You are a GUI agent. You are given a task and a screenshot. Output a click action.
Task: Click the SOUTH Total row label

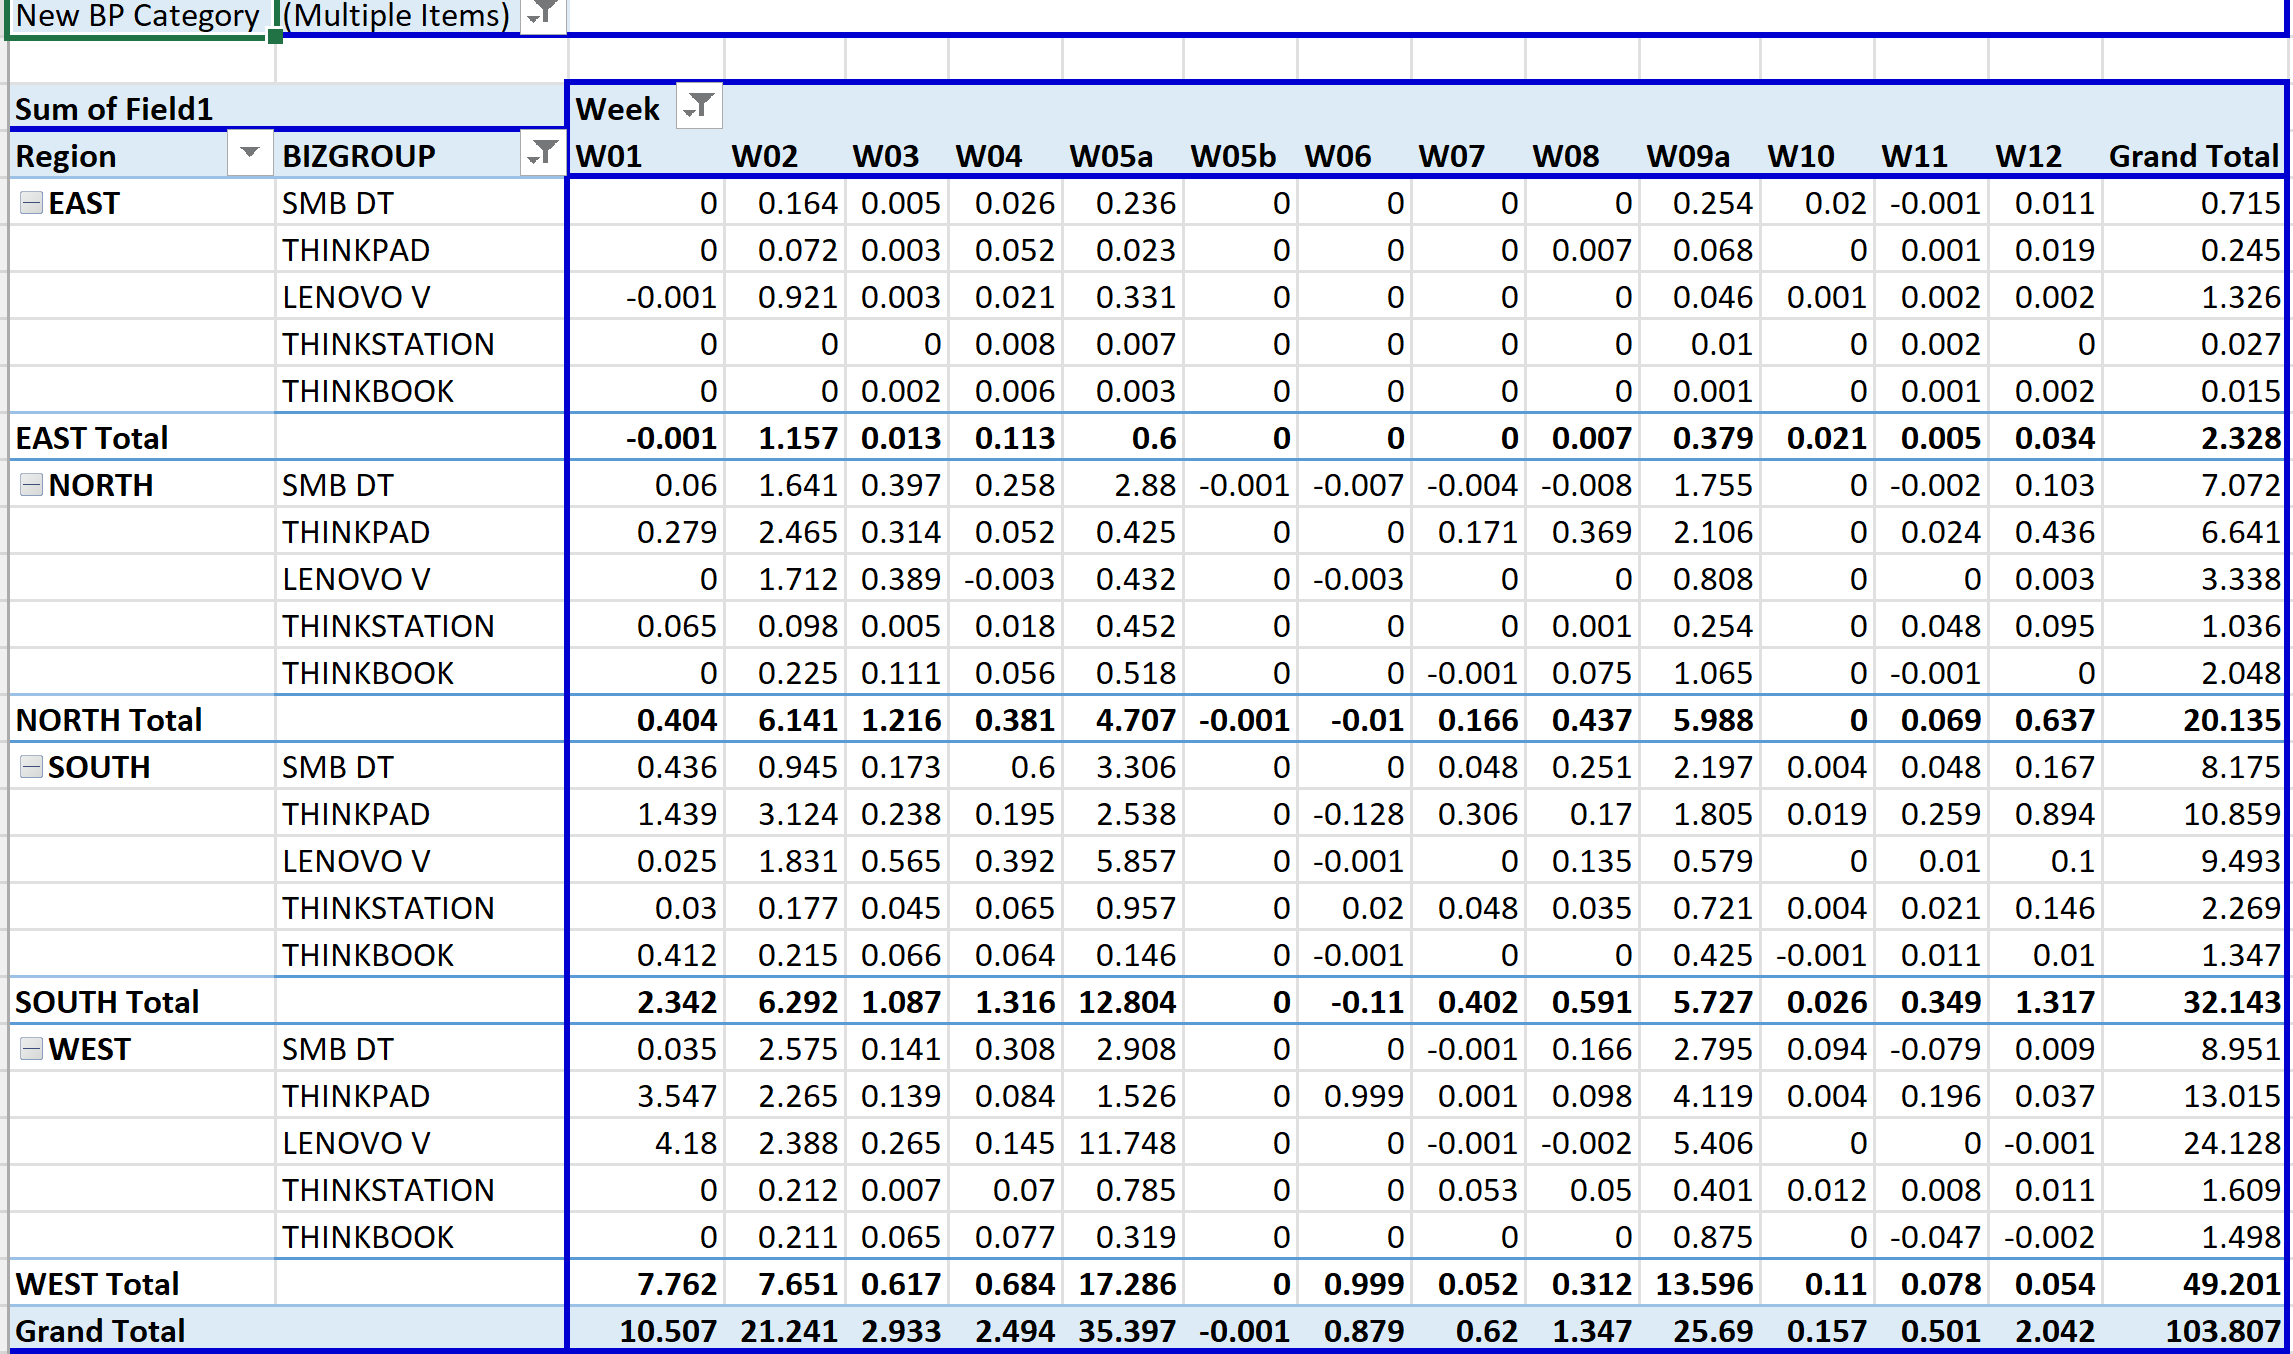click(x=107, y=1002)
